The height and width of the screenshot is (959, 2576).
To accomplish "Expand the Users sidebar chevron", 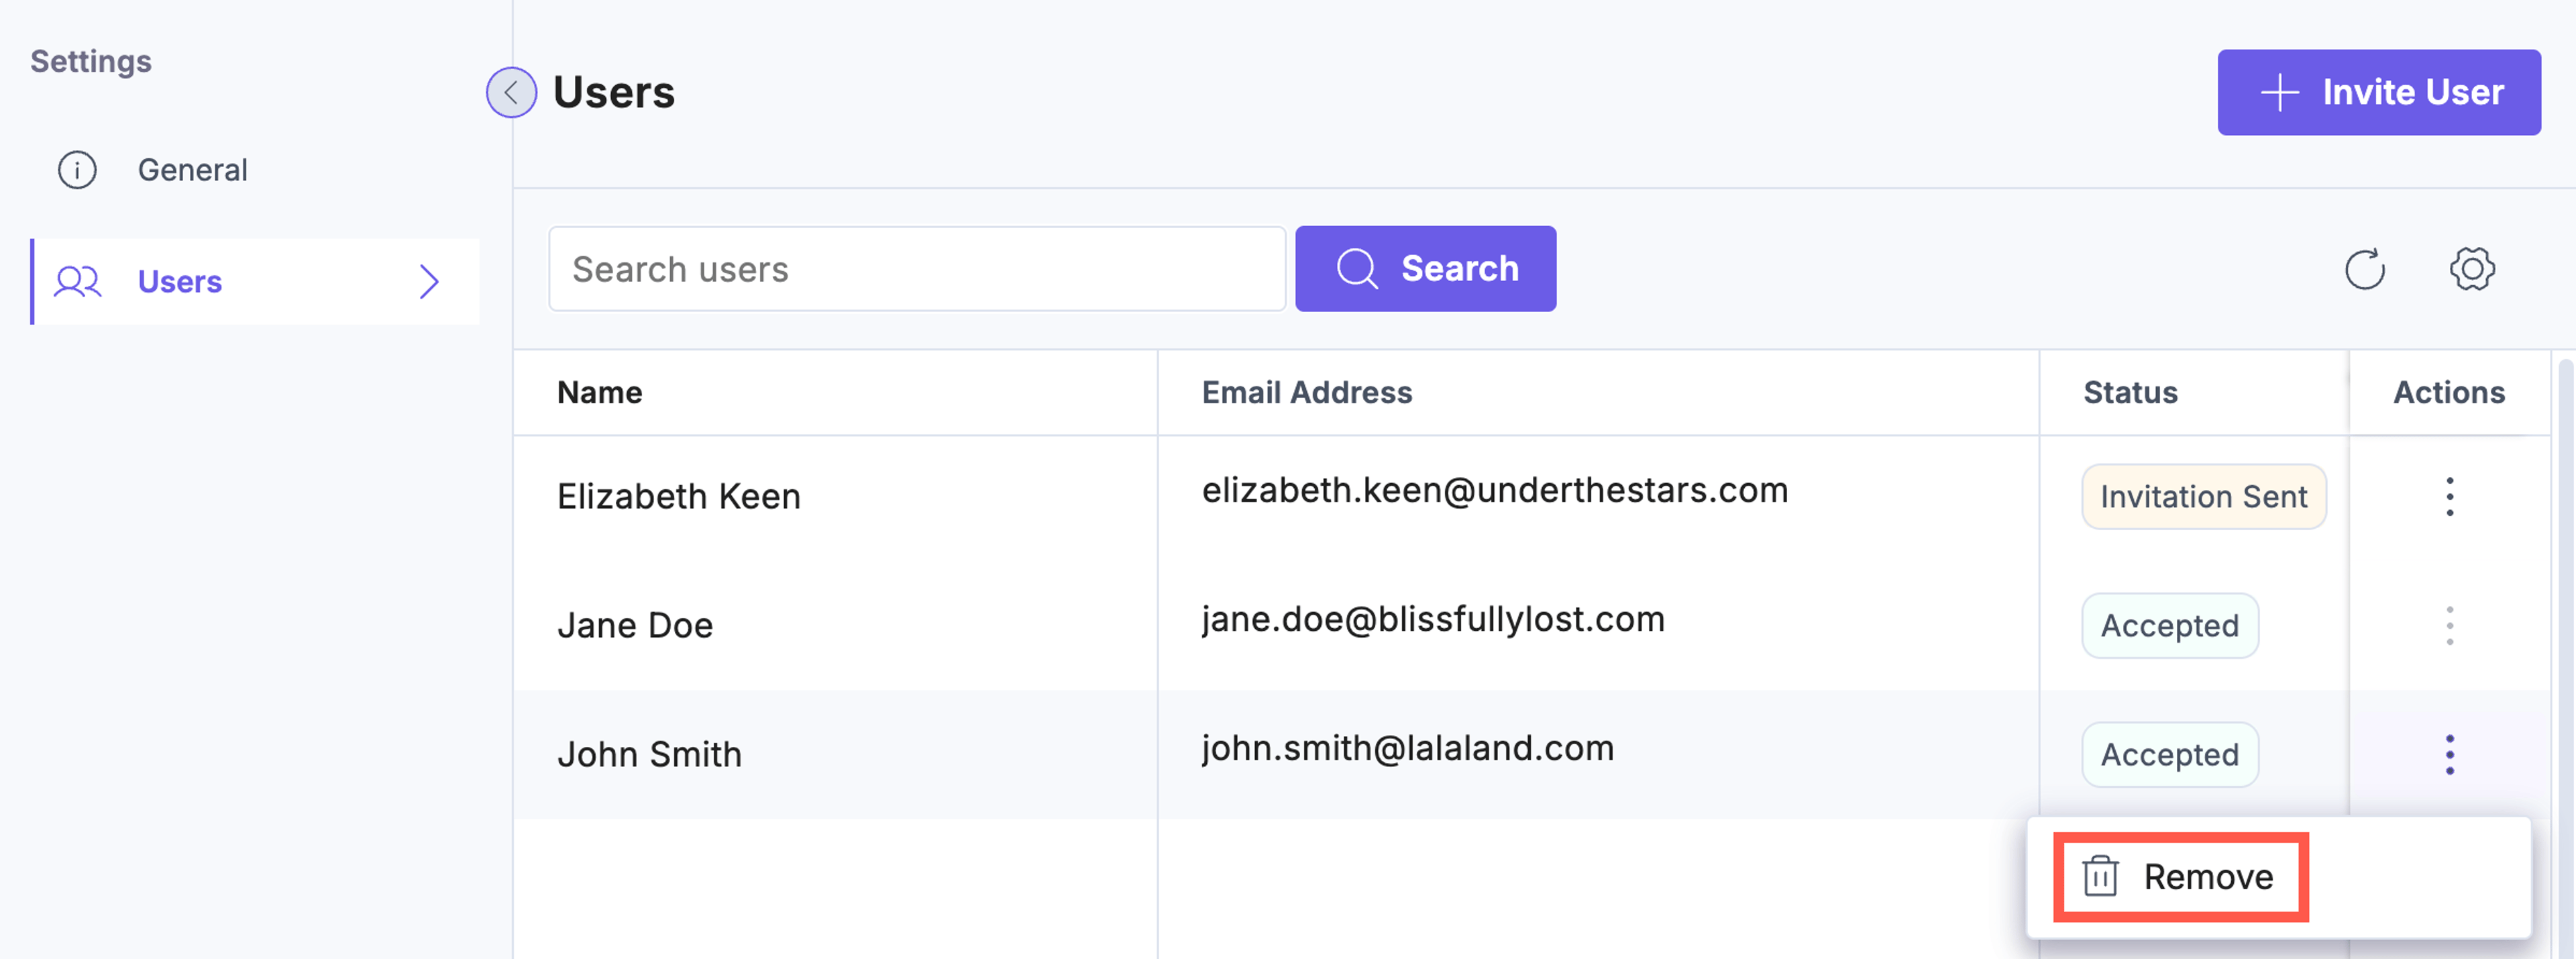I will [x=429, y=282].
